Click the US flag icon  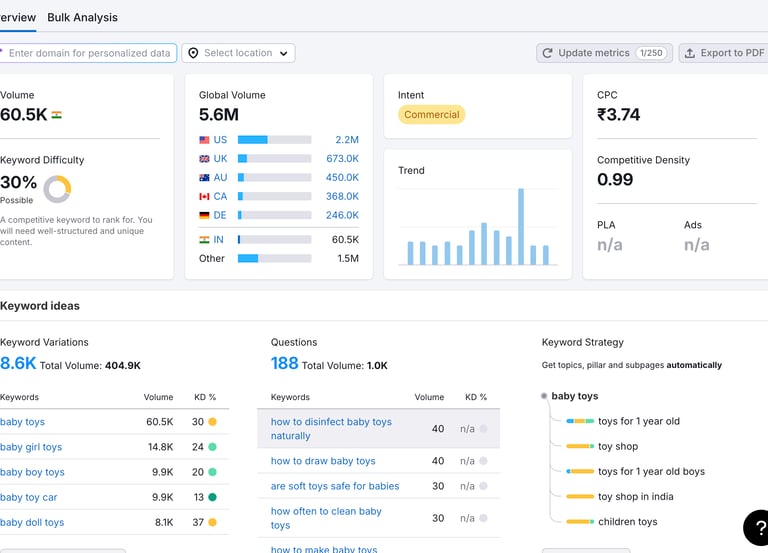[x=204, y=140]
